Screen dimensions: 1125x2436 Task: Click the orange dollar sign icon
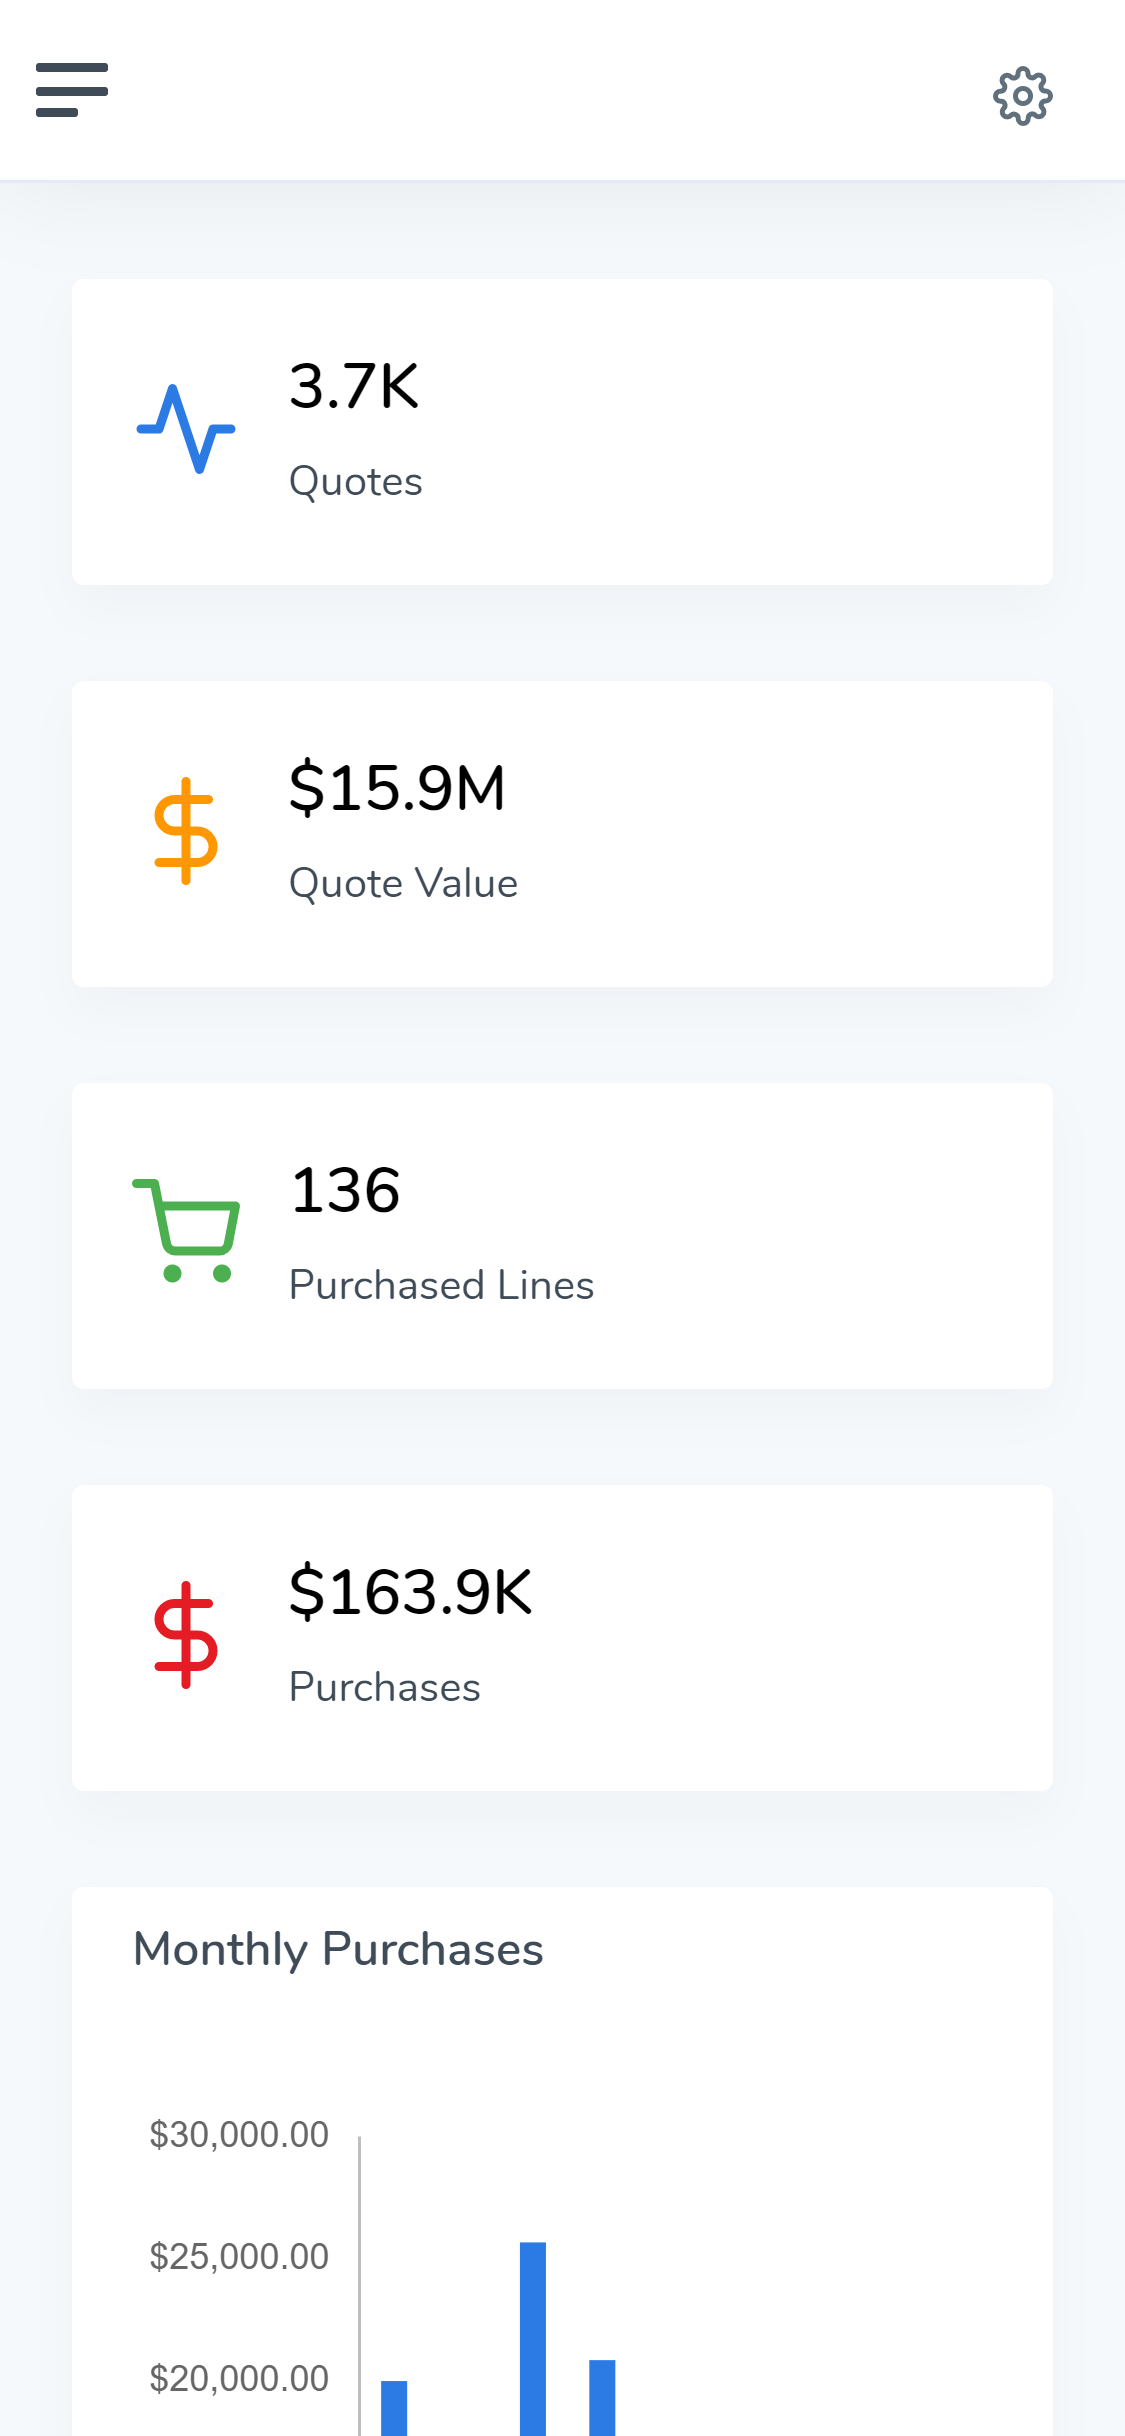pyautogui.click(x=186, y=831)
